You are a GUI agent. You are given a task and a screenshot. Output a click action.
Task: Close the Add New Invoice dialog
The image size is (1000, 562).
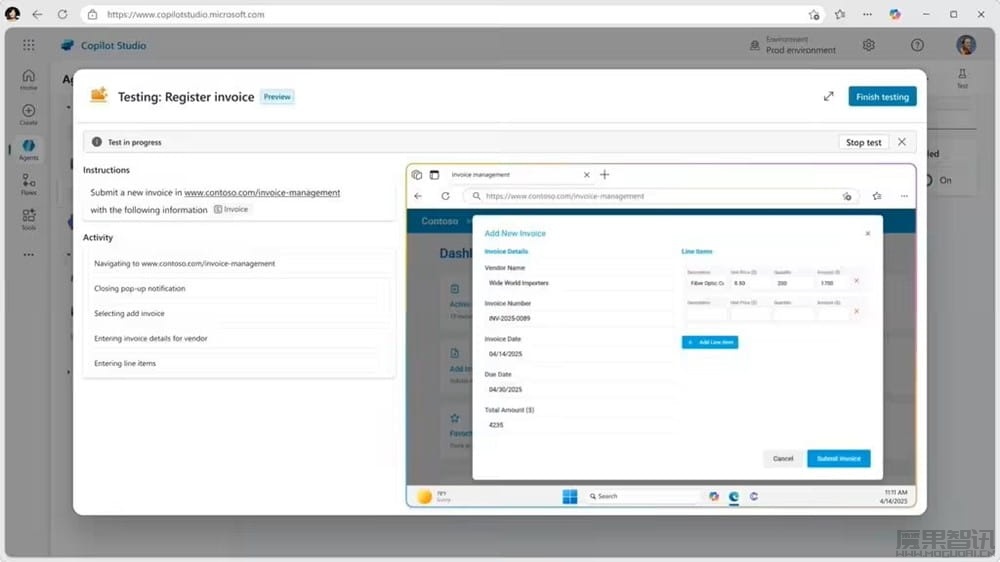point(868,233)
